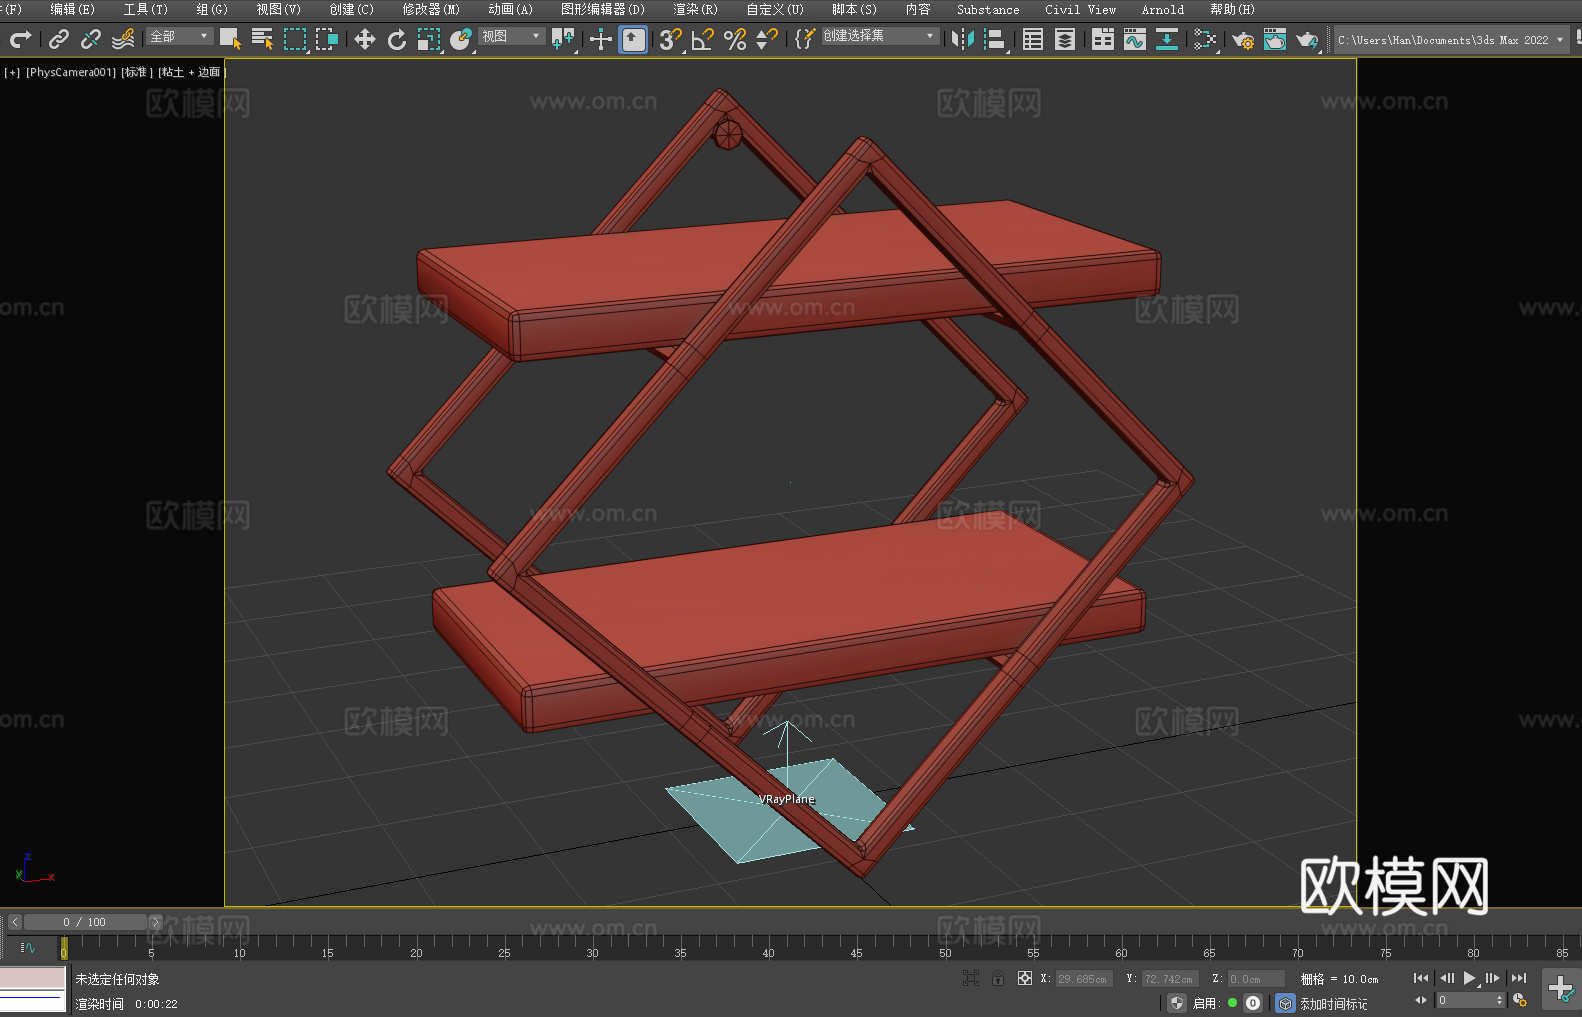The height and width of the screenshot is (1017, 1582).
Task: Click '添加时间标记' add time tag
Action: coord(1333,1003)
